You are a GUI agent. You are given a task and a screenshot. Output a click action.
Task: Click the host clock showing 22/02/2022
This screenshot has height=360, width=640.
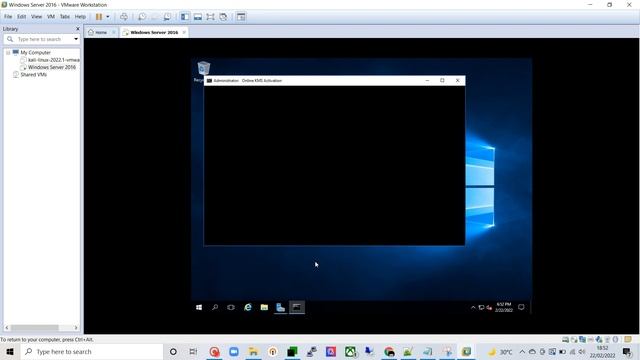click(602, 351)
